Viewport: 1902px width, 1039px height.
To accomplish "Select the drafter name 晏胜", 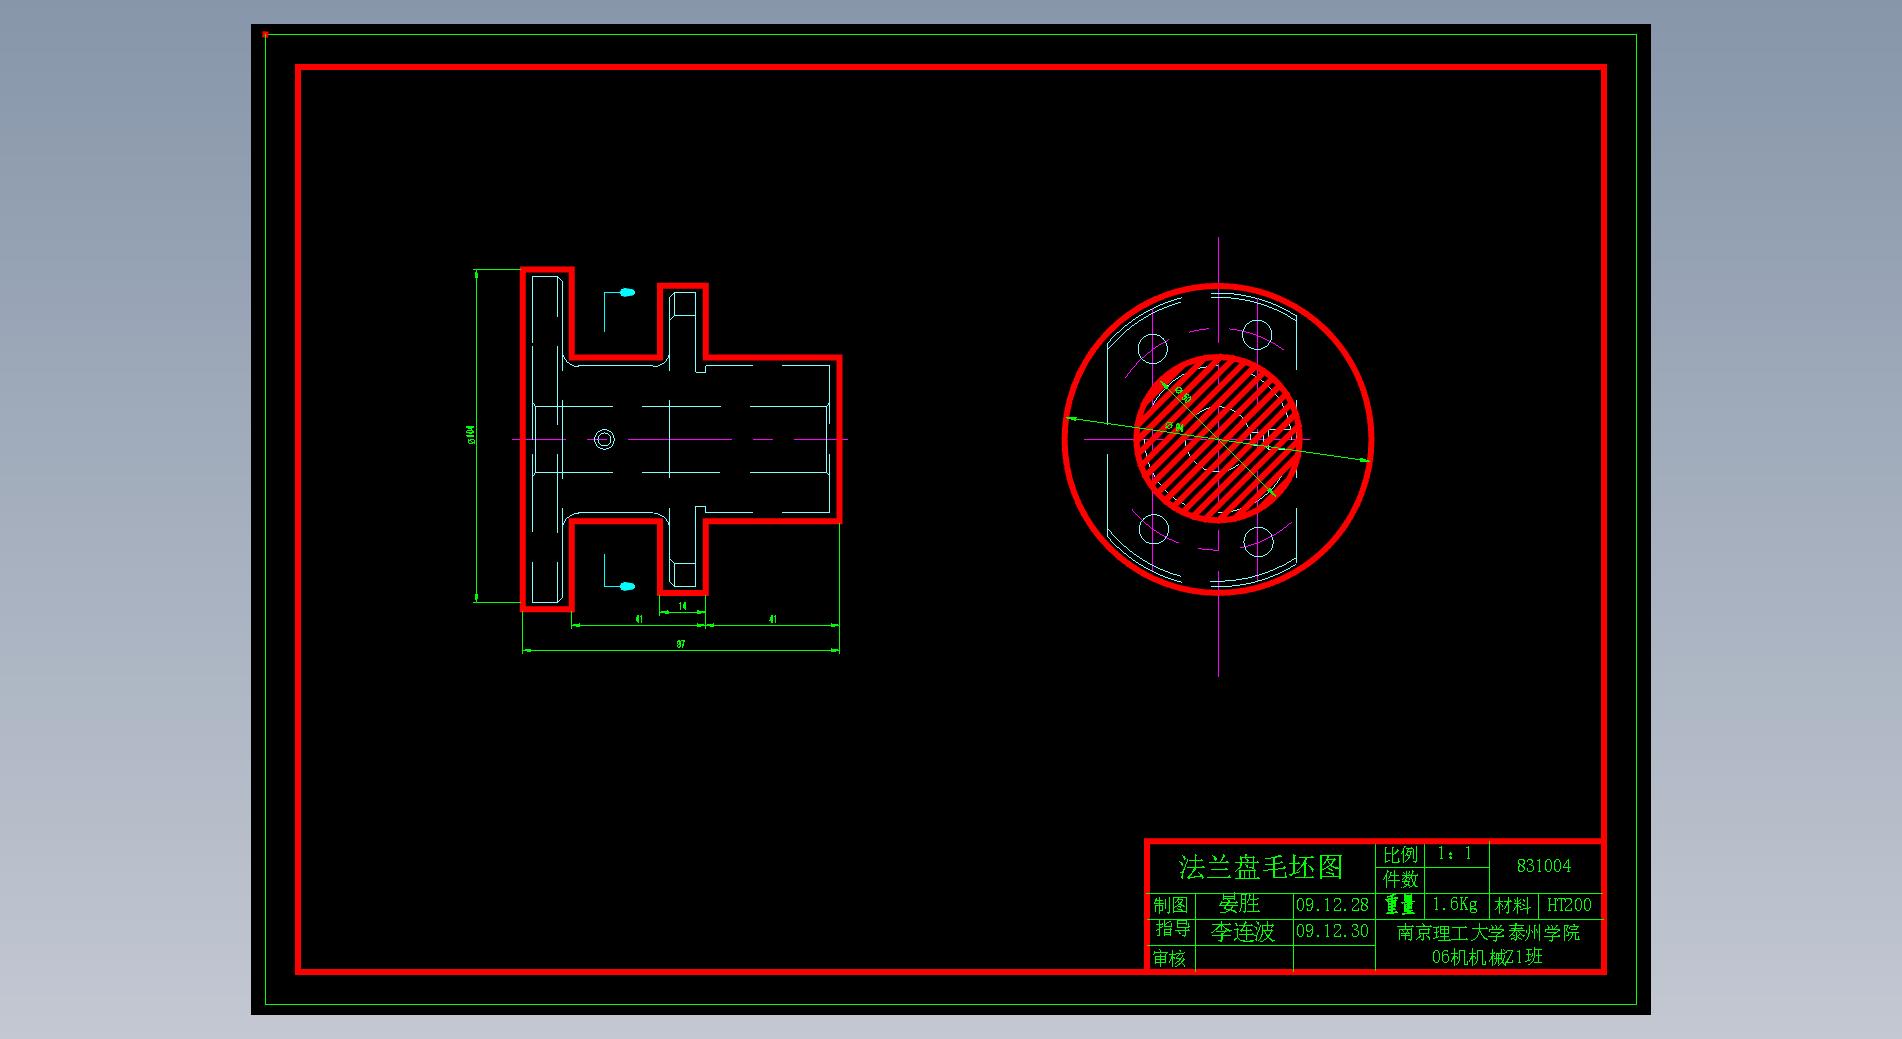I will point(1239,904).
